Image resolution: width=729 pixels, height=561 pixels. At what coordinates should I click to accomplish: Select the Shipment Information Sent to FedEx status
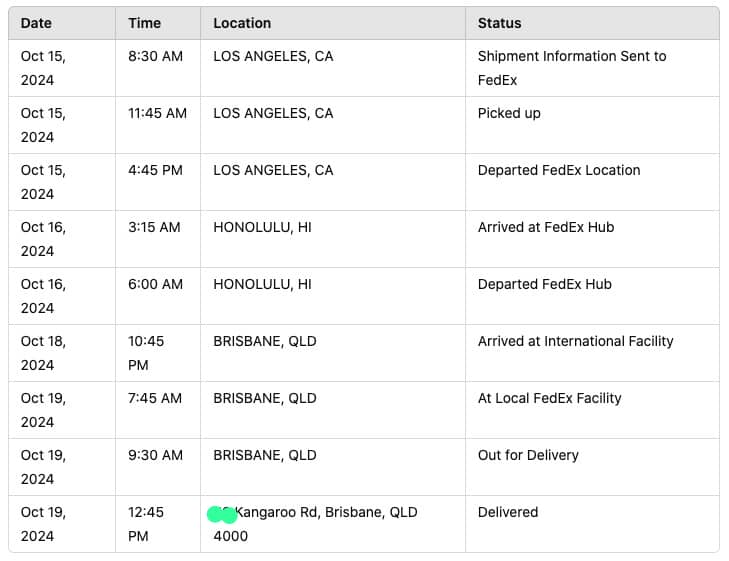pyautogui.click(x=571, y=68)
